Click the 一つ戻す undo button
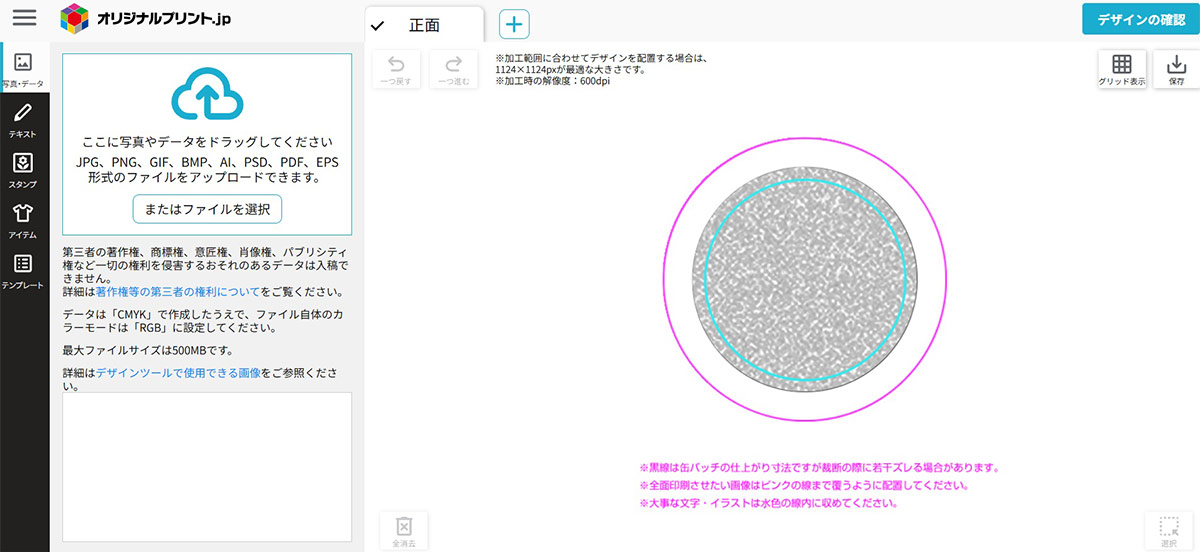1200x552 pixels. point(396,69)
